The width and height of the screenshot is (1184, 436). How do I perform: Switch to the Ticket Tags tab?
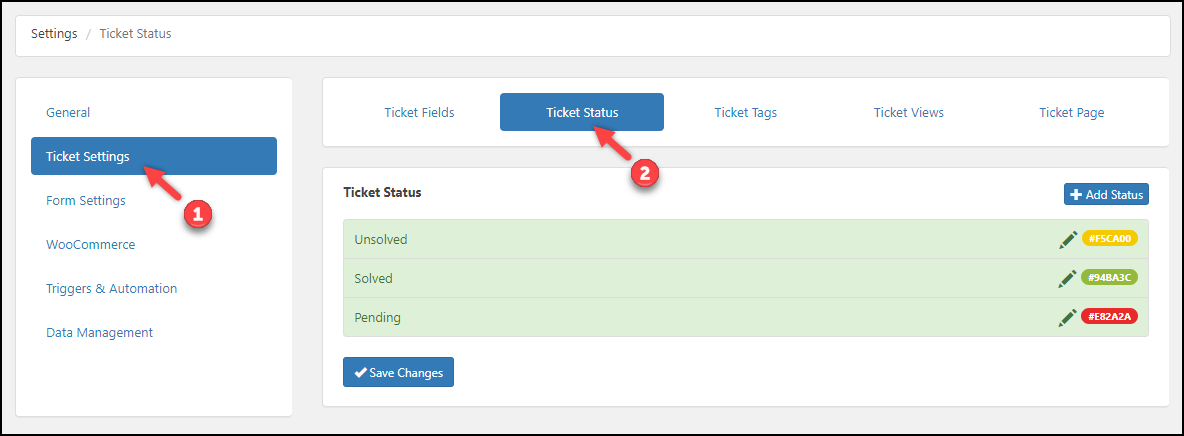point(745,112)
